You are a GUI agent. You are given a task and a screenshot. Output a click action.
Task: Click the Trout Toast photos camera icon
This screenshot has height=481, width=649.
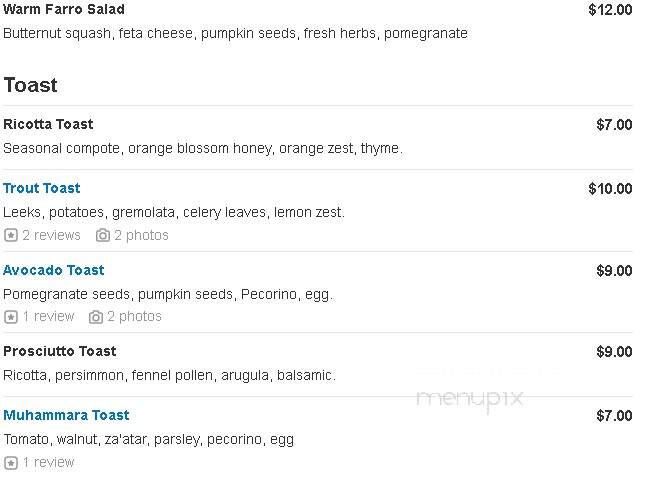103,236
